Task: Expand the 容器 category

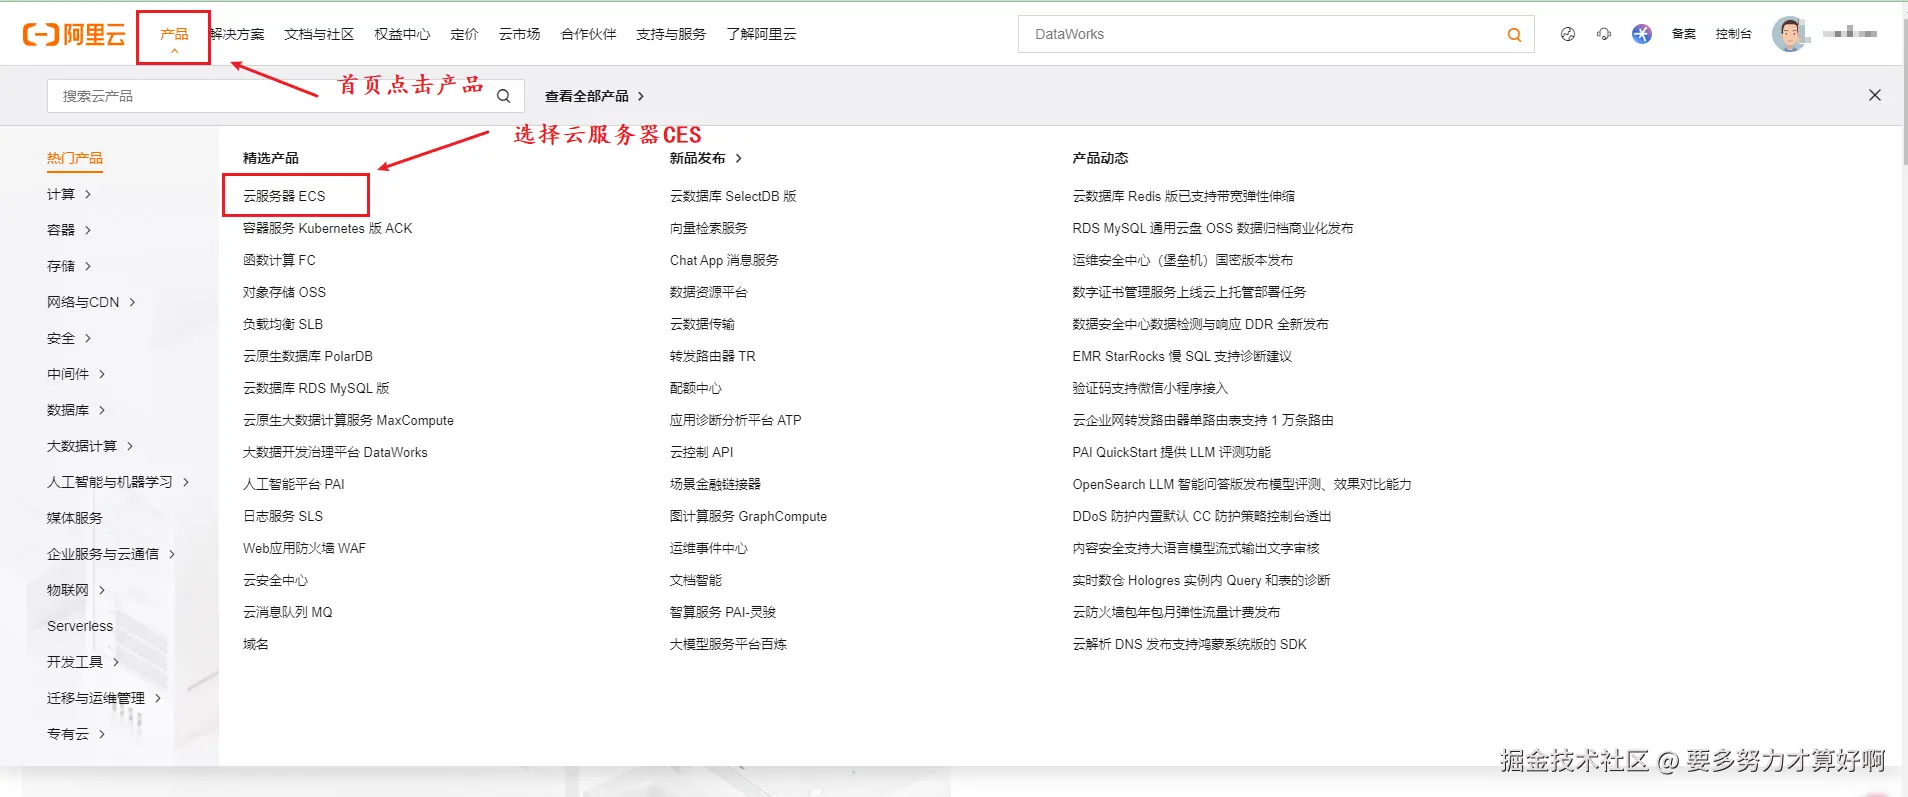Action: pos(69,230)
